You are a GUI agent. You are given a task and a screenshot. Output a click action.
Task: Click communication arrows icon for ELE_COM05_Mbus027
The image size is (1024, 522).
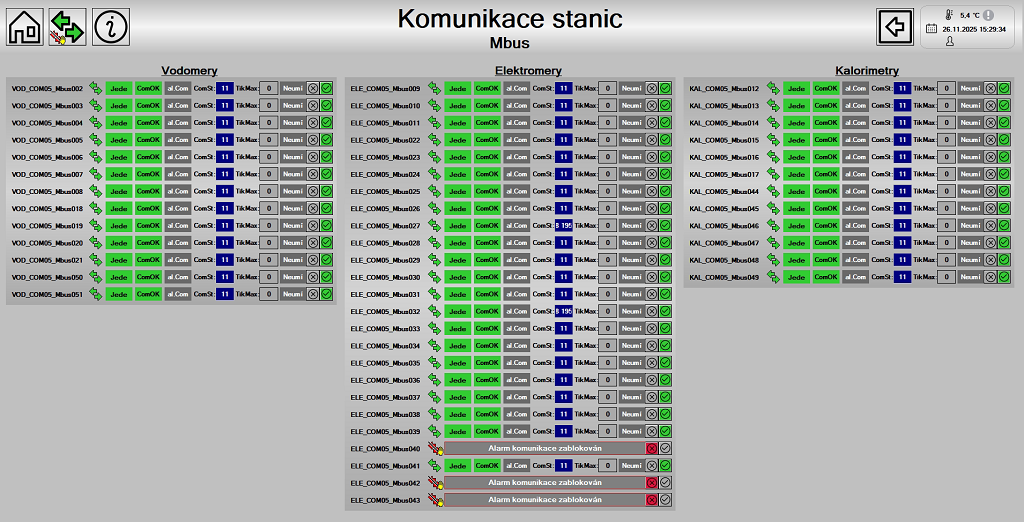coord(435,225)
